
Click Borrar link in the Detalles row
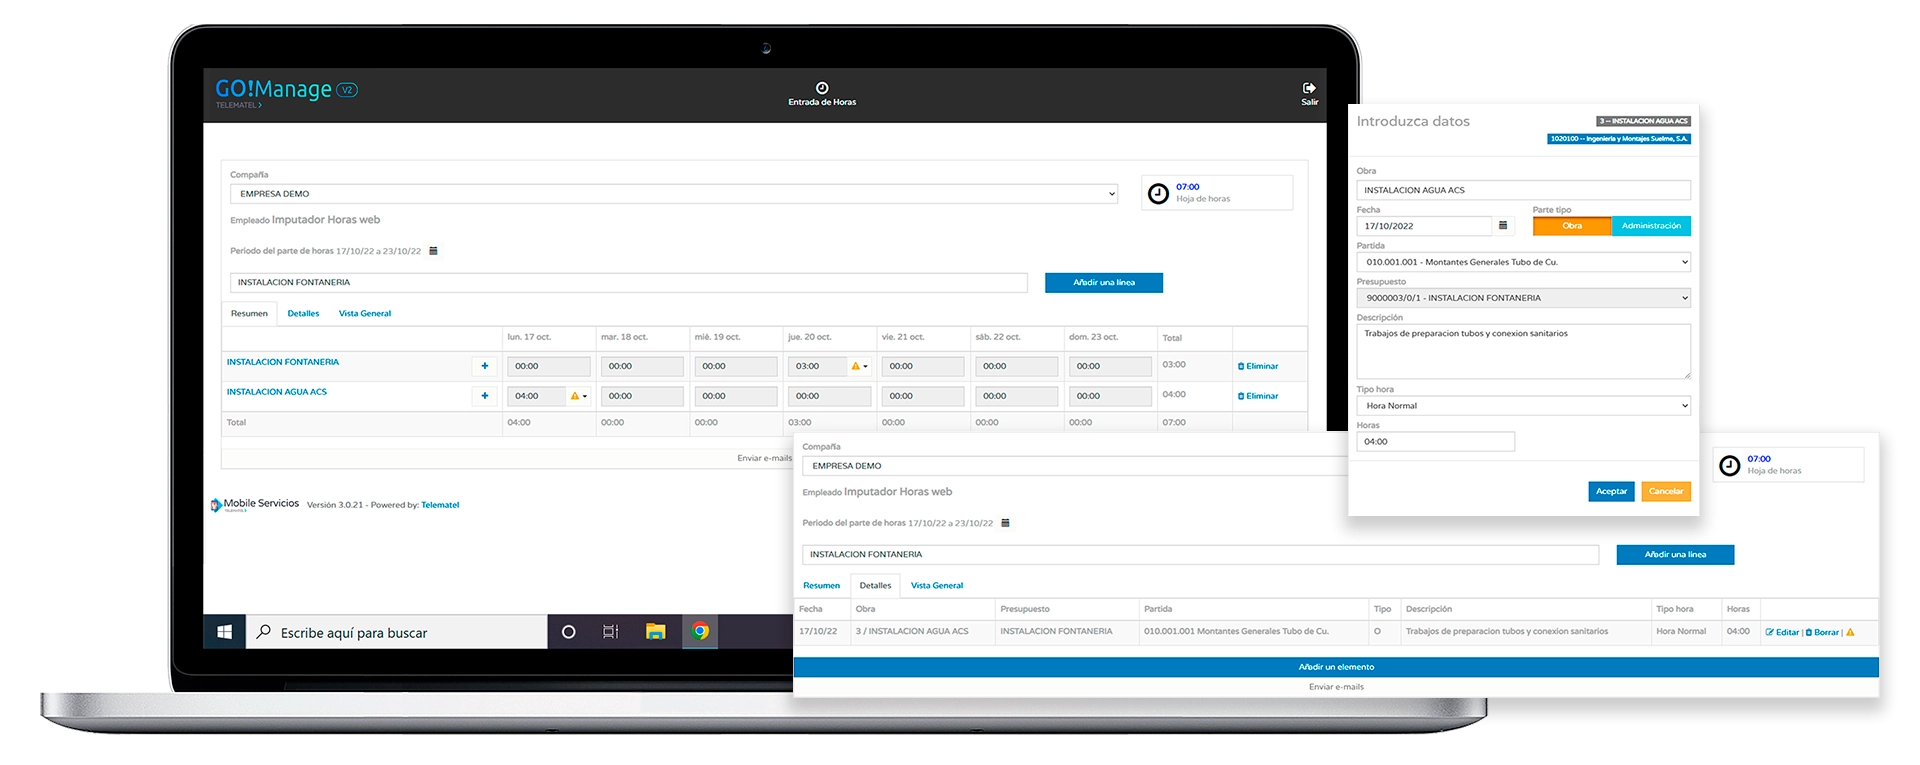[1822, 632]
